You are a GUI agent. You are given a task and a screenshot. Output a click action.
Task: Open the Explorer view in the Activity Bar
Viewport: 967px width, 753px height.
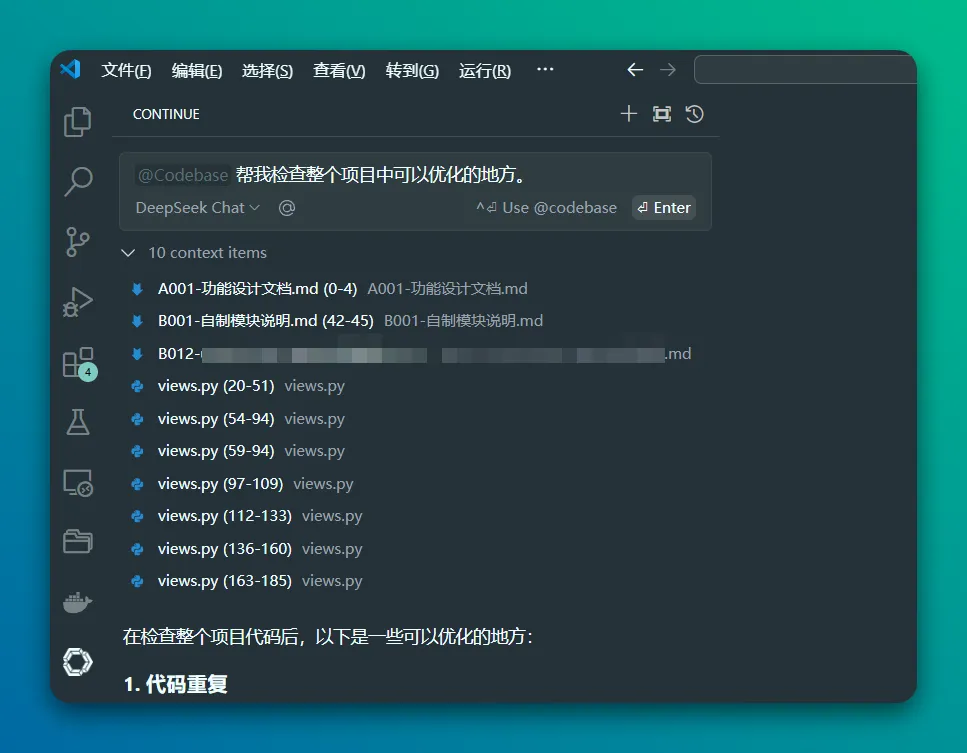click(78, 121)
